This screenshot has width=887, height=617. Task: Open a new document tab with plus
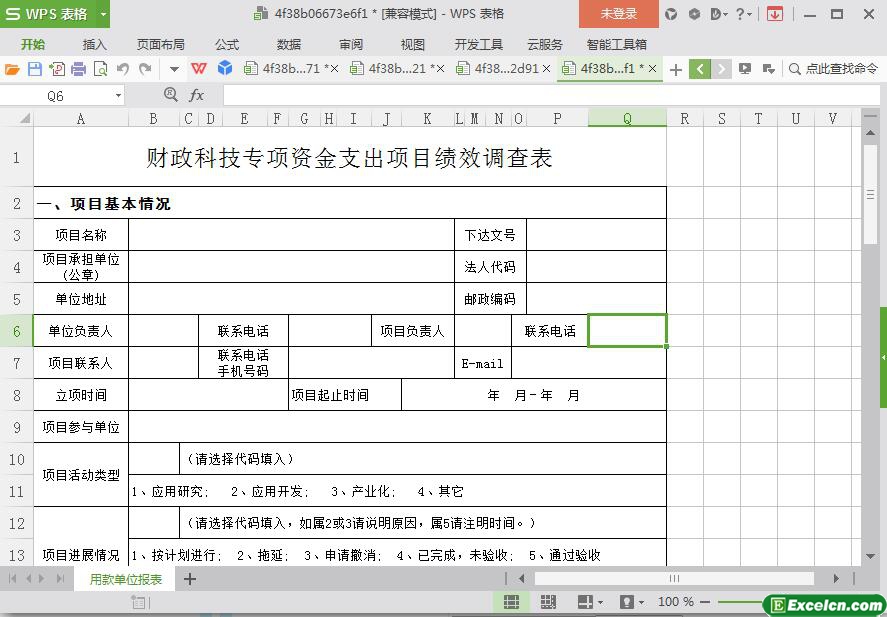(676, 69)
